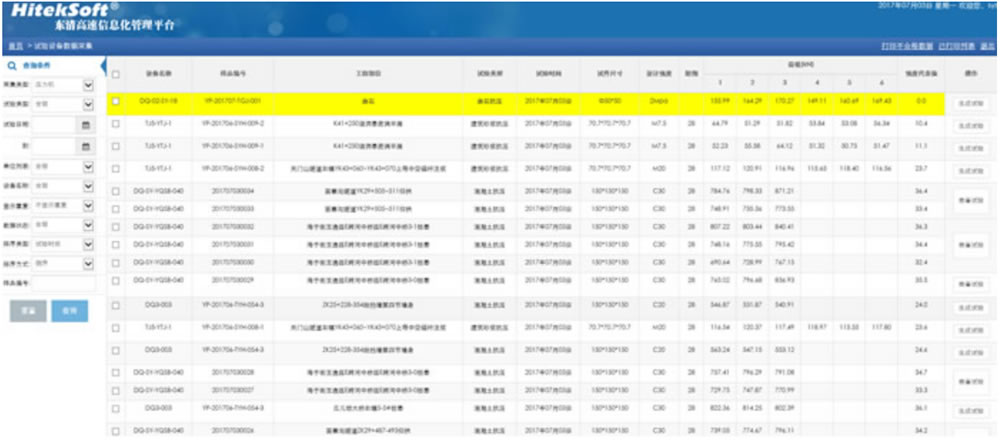
Task: Expand the 单位列表 dropdown
Action: pos(87,165)
